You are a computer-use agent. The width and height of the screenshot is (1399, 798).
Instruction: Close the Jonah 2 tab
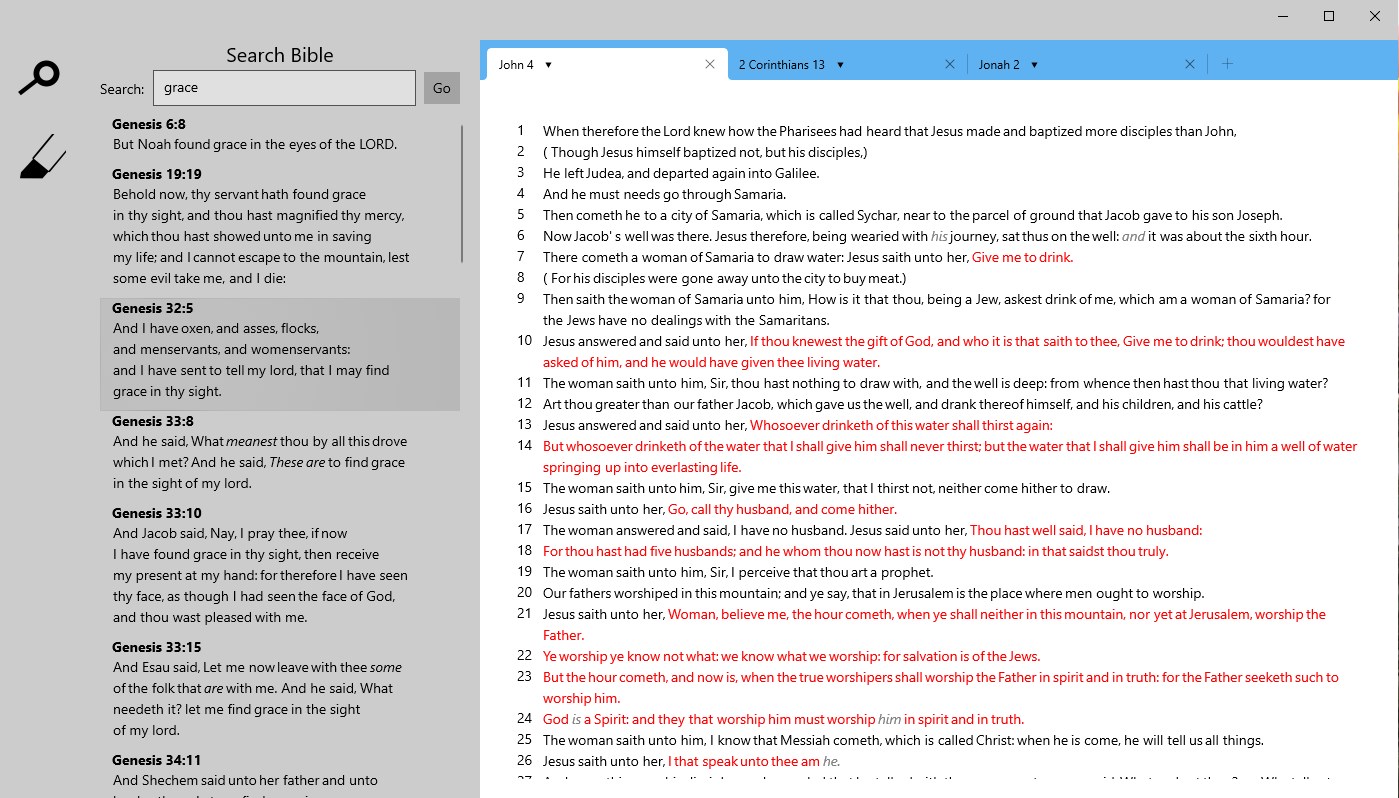(x=1189, y=63)
